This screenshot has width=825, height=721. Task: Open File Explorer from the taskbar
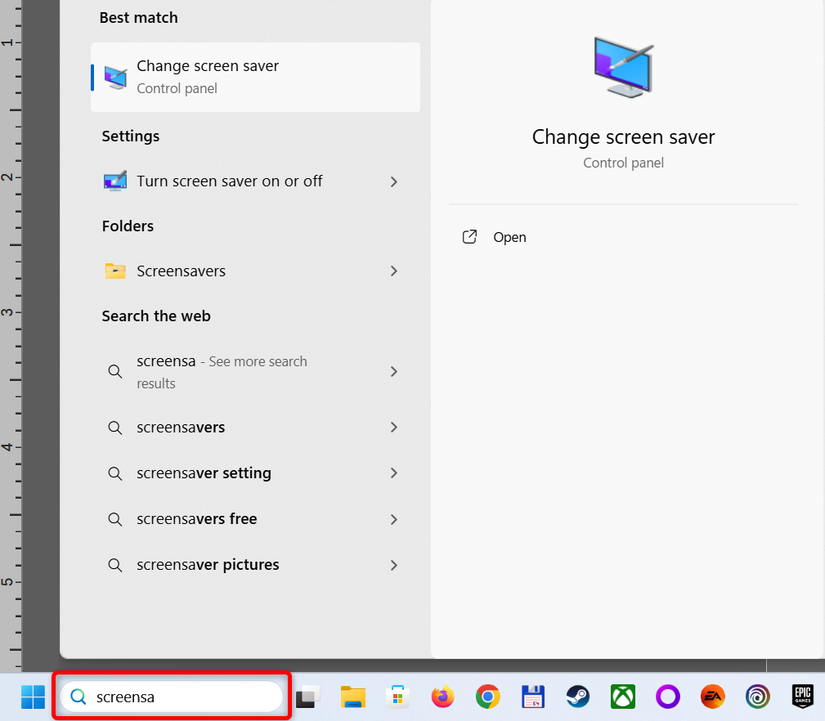(352, 696)
